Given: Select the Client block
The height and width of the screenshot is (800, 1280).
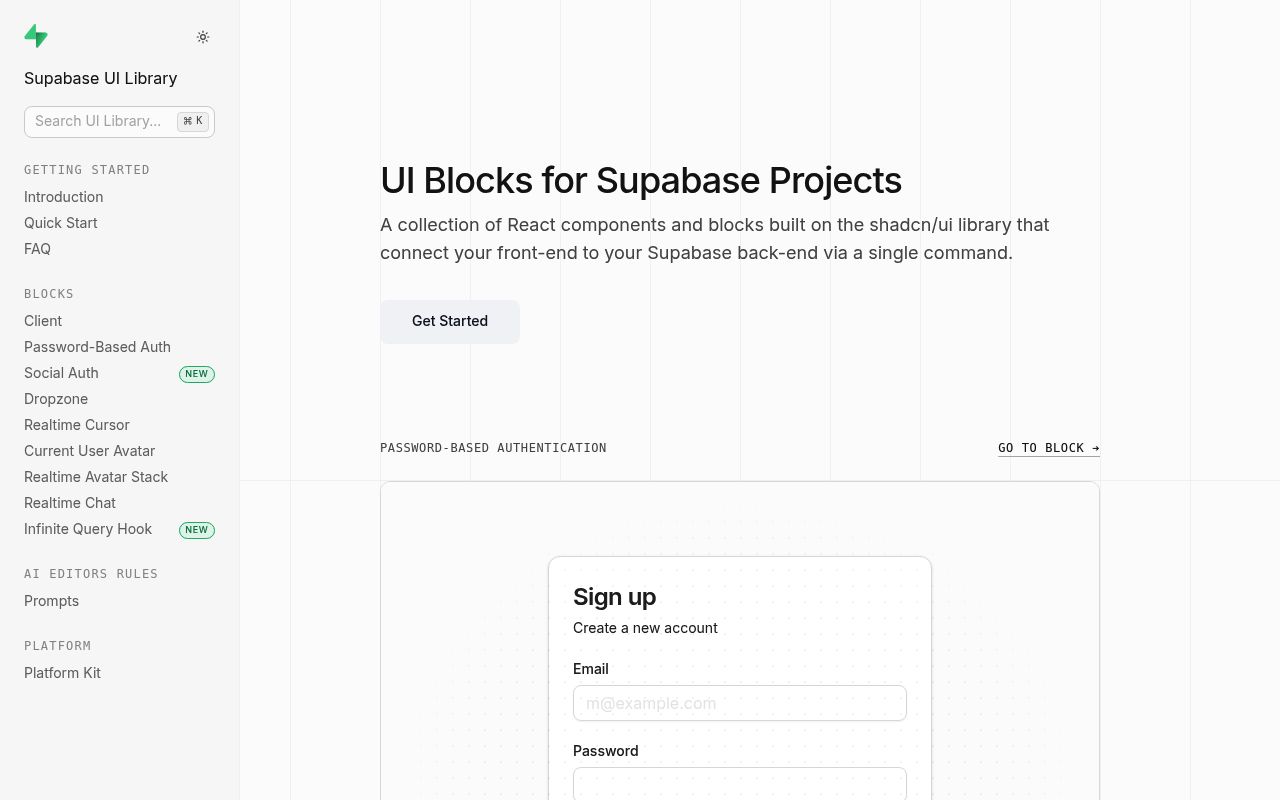Looking at the screenshot, I should [x=43, y=321].
